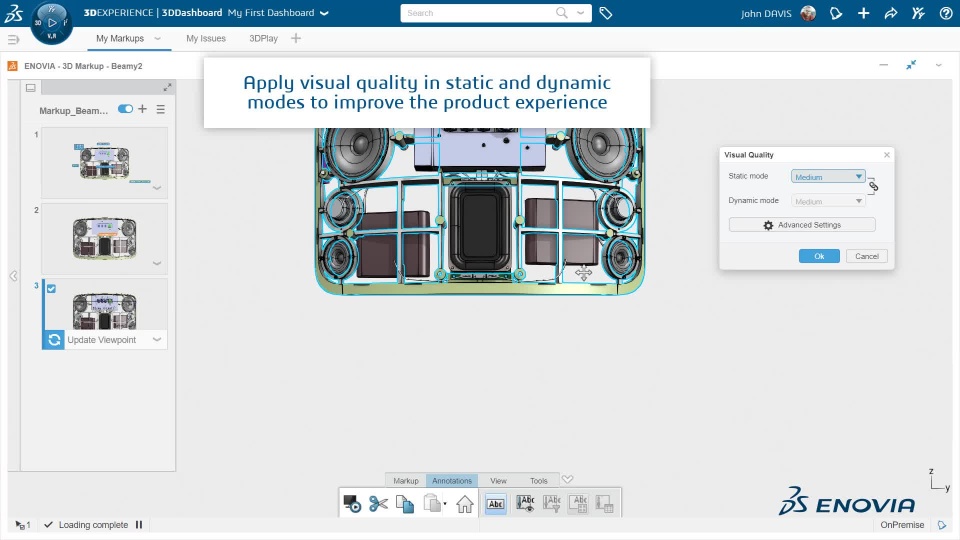Viewport: 960px width, 540px height.
Task: Toggle the left hamburger side menu
Action: tap(13, 39)
